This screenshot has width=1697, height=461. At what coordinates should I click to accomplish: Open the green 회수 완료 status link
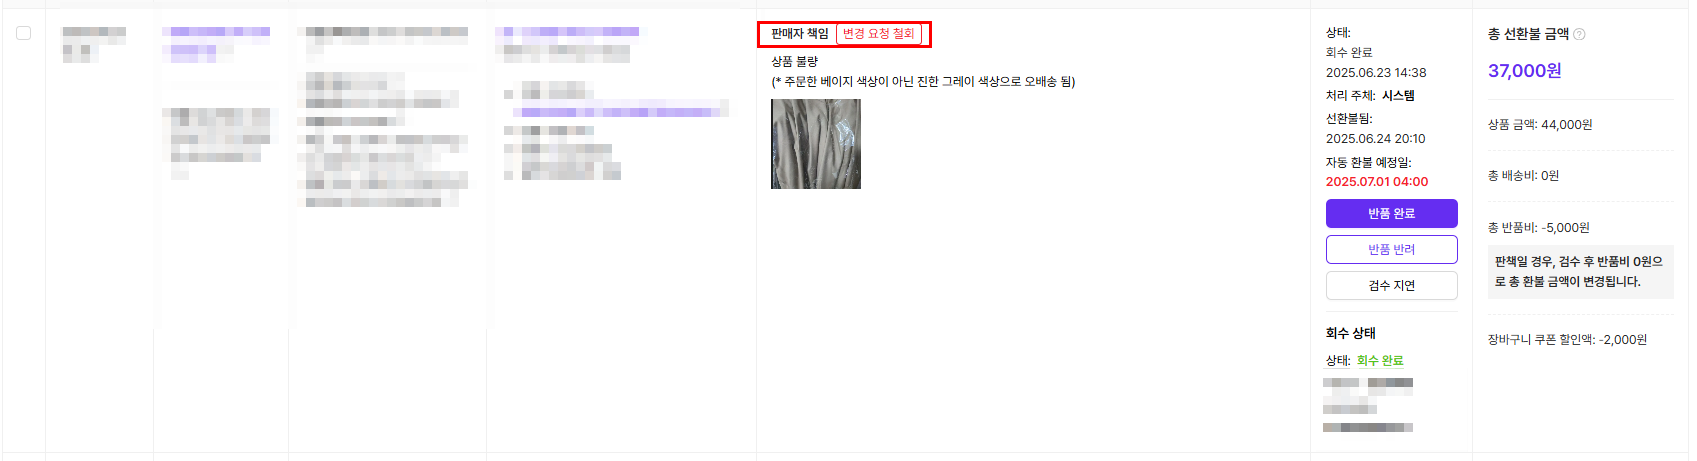[1379, 361]
